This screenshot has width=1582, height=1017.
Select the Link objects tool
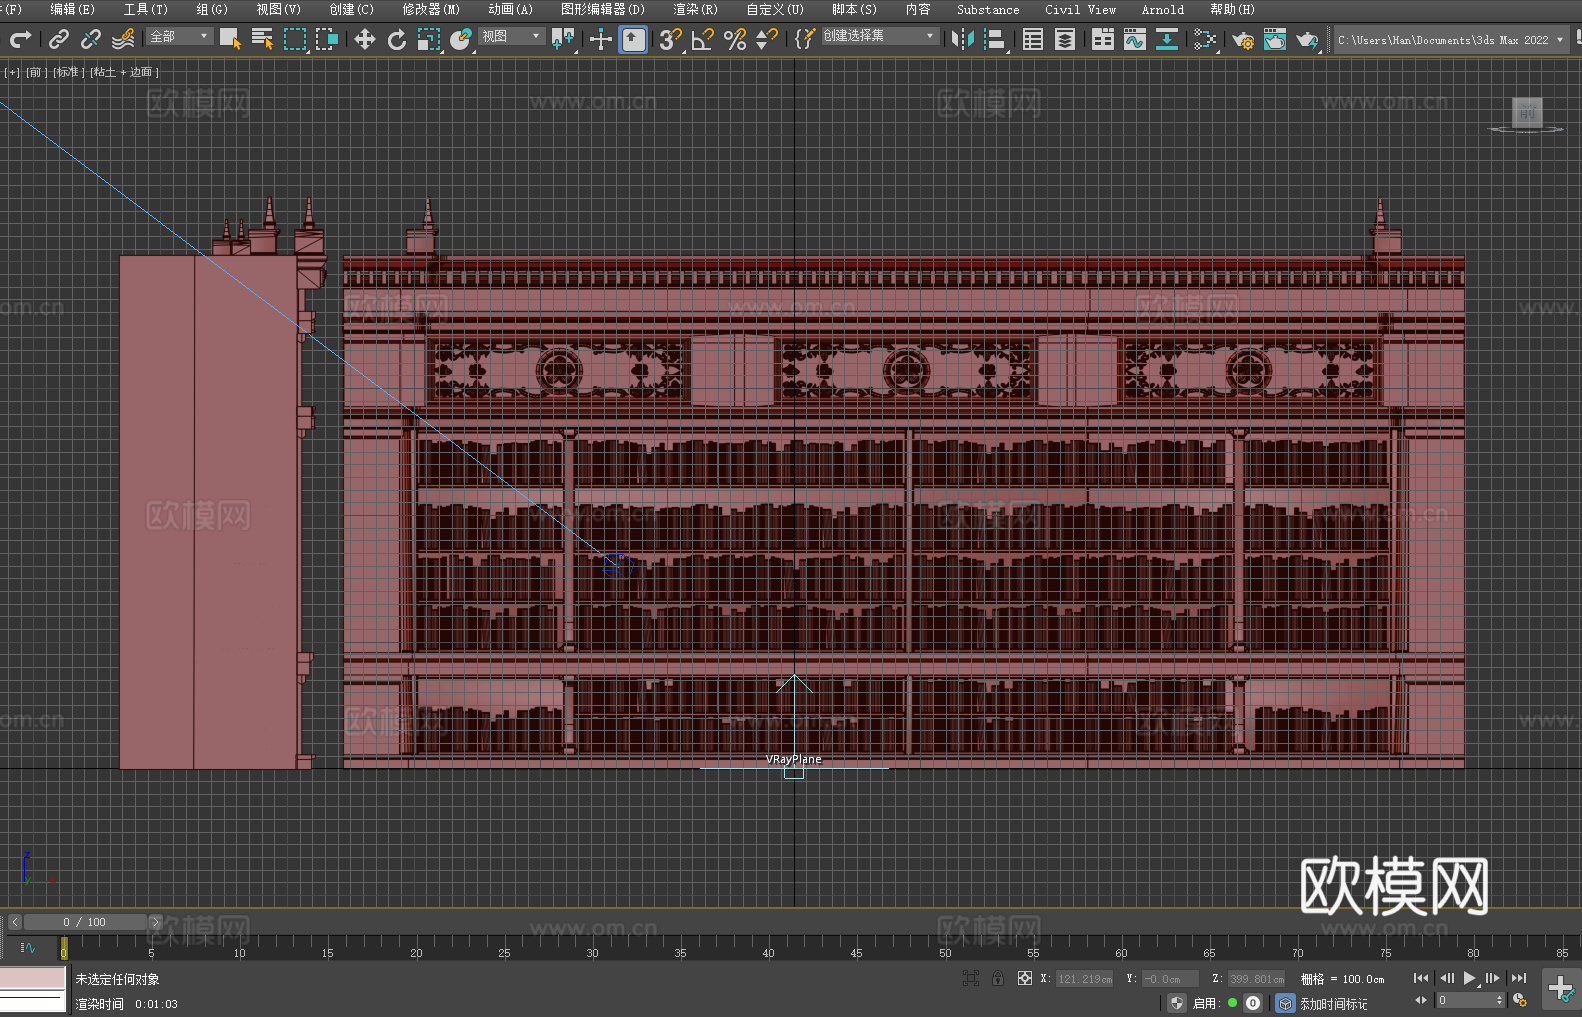pyautogui.click(x=59, y=39)
